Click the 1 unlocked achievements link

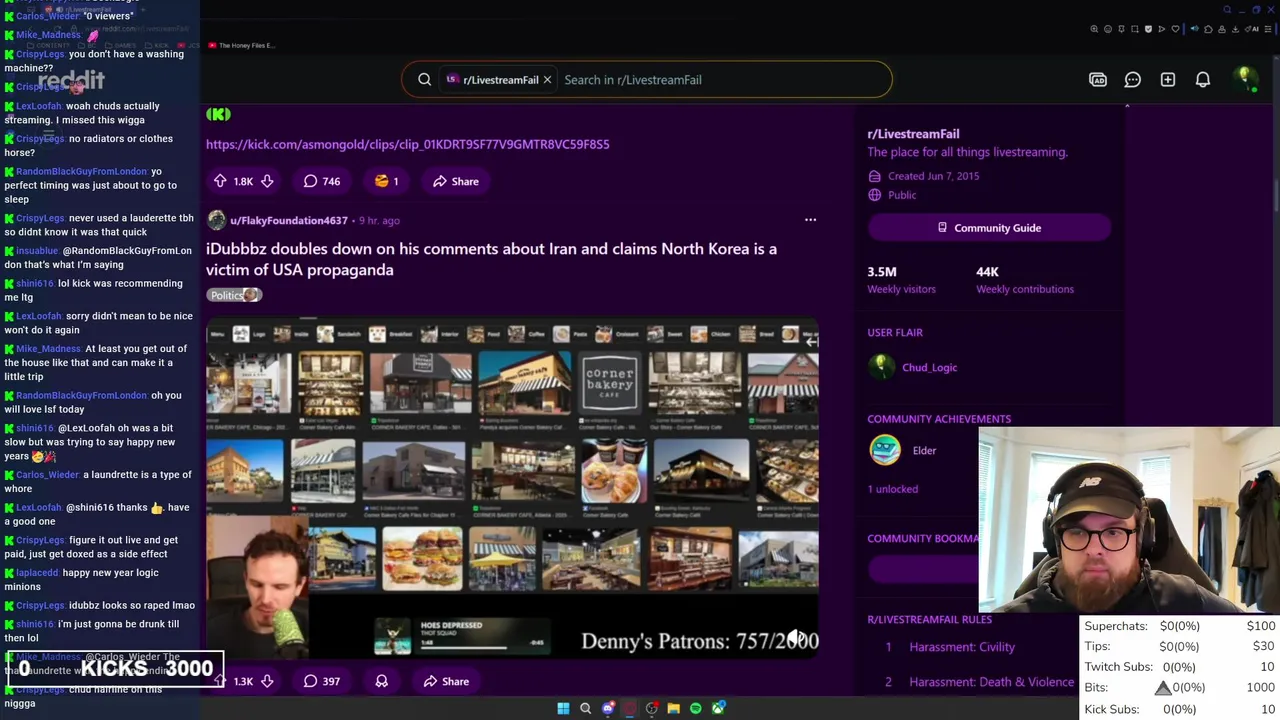[x=892, y=489]
